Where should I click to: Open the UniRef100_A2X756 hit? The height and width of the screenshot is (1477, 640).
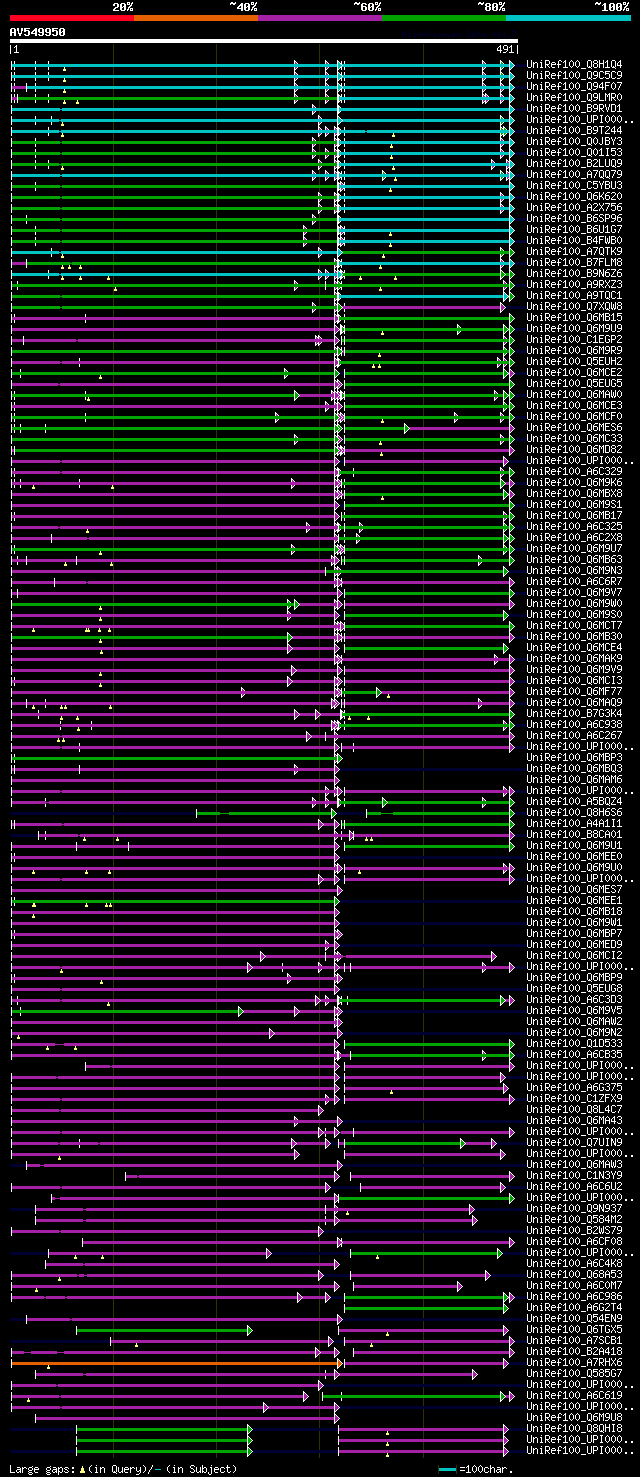[x=574, y=207]
